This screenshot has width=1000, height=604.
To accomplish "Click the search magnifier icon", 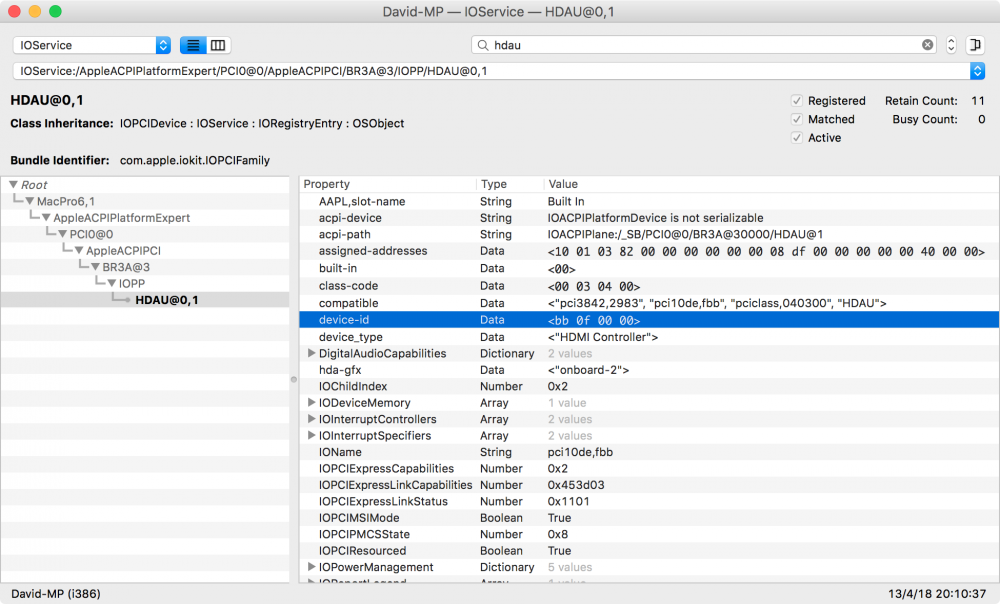I will (483, 45).
